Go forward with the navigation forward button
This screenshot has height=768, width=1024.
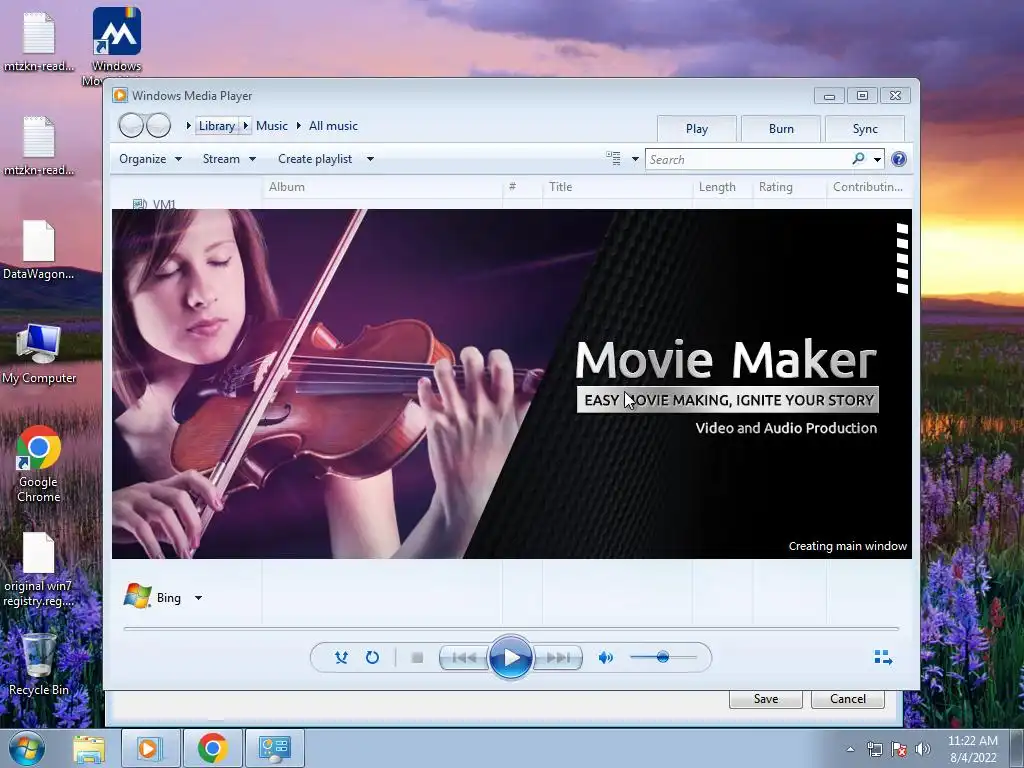158,125
